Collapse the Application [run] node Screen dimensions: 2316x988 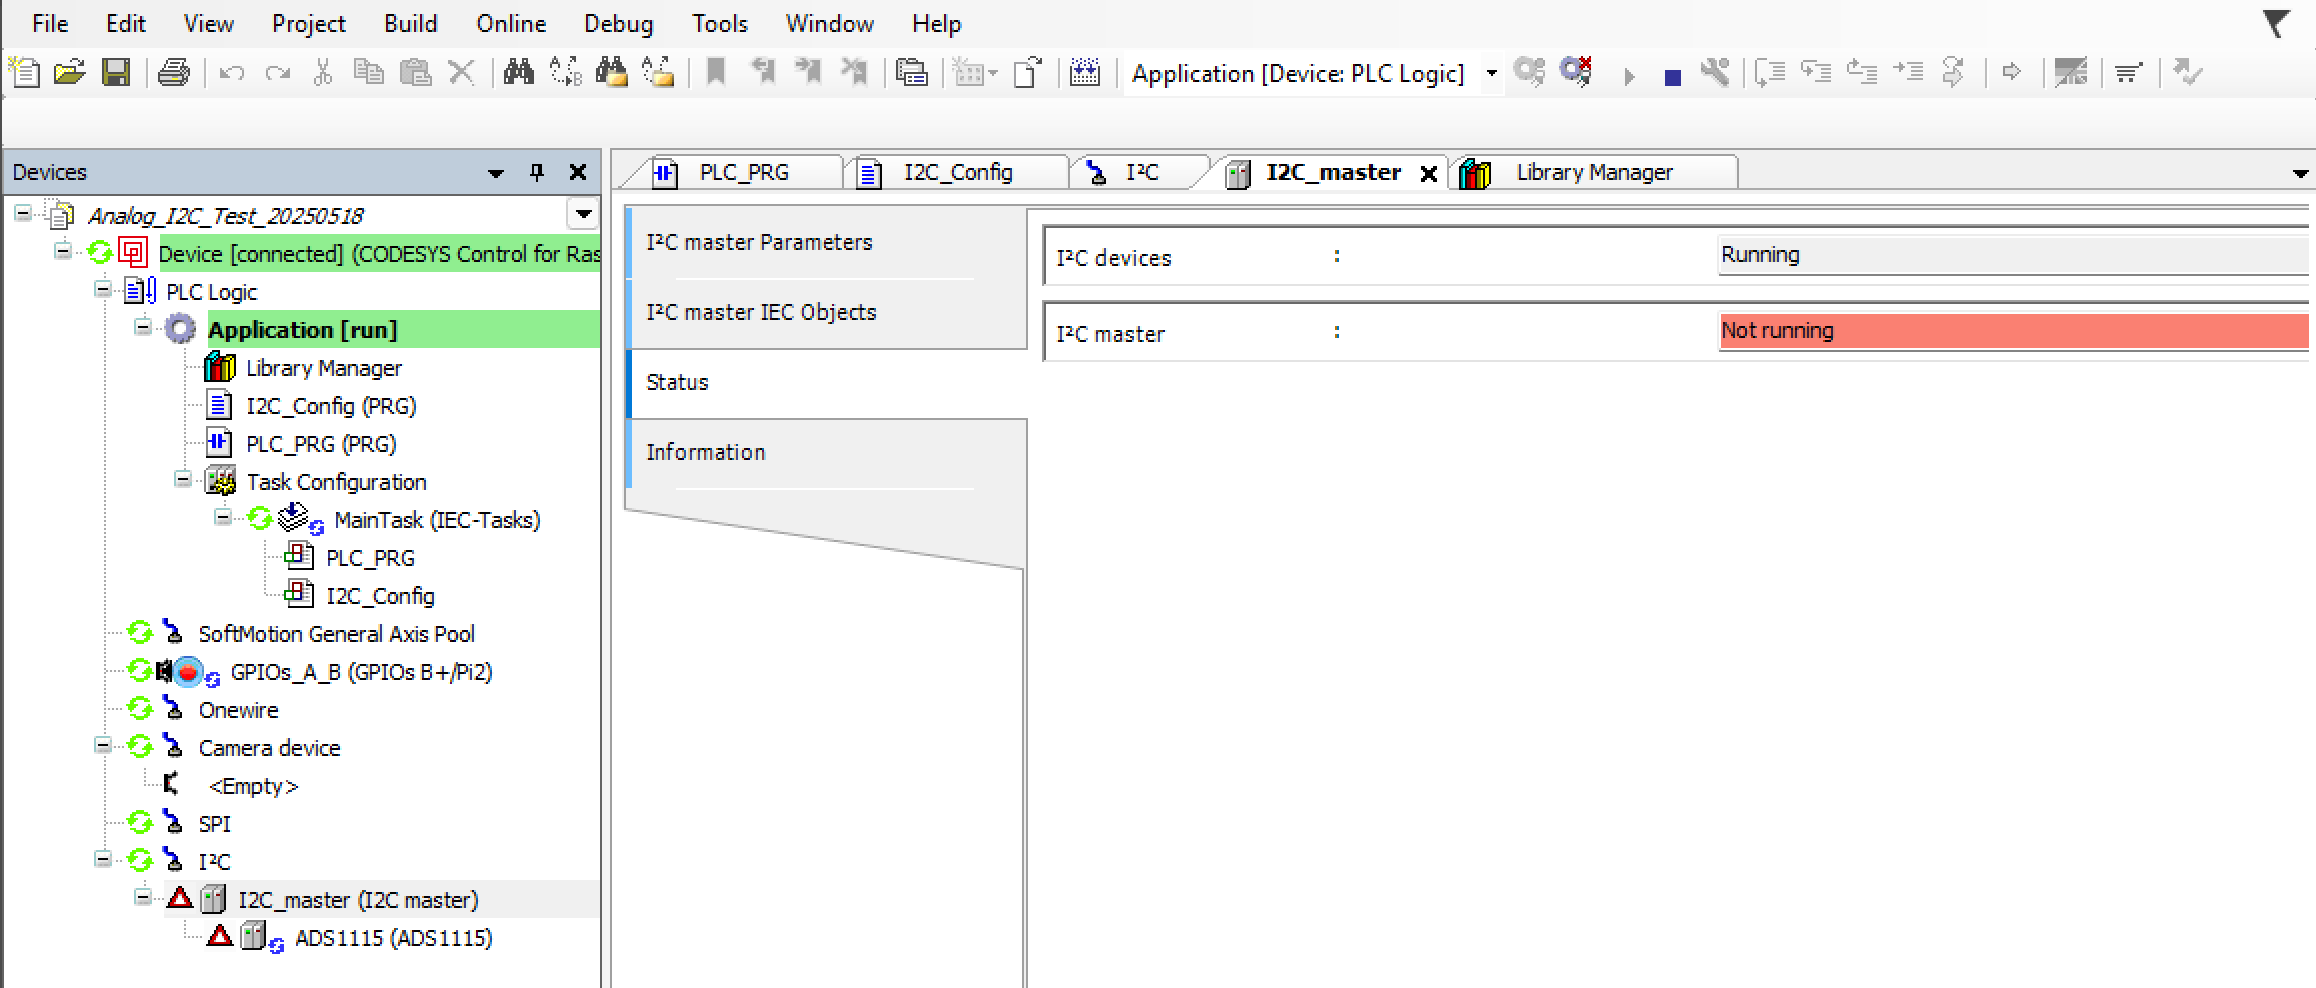pyautogui.click(x=143, y=327)
